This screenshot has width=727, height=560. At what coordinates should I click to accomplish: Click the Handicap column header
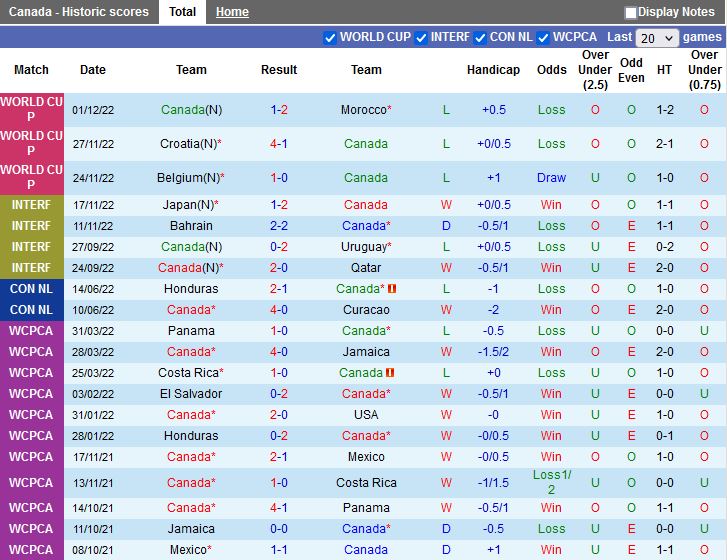tap(493, 70)
